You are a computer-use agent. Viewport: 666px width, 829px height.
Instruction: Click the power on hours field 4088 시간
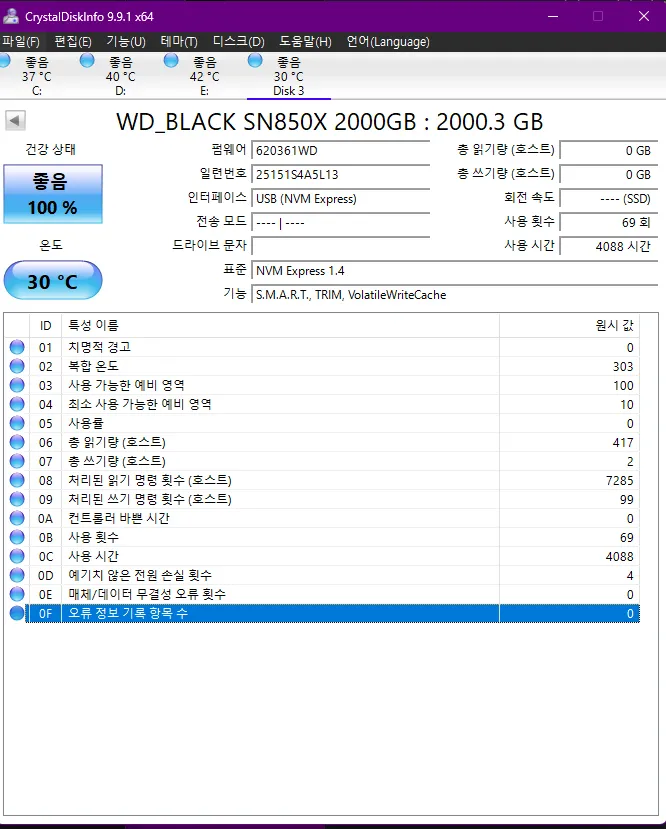tap(609, 246)
